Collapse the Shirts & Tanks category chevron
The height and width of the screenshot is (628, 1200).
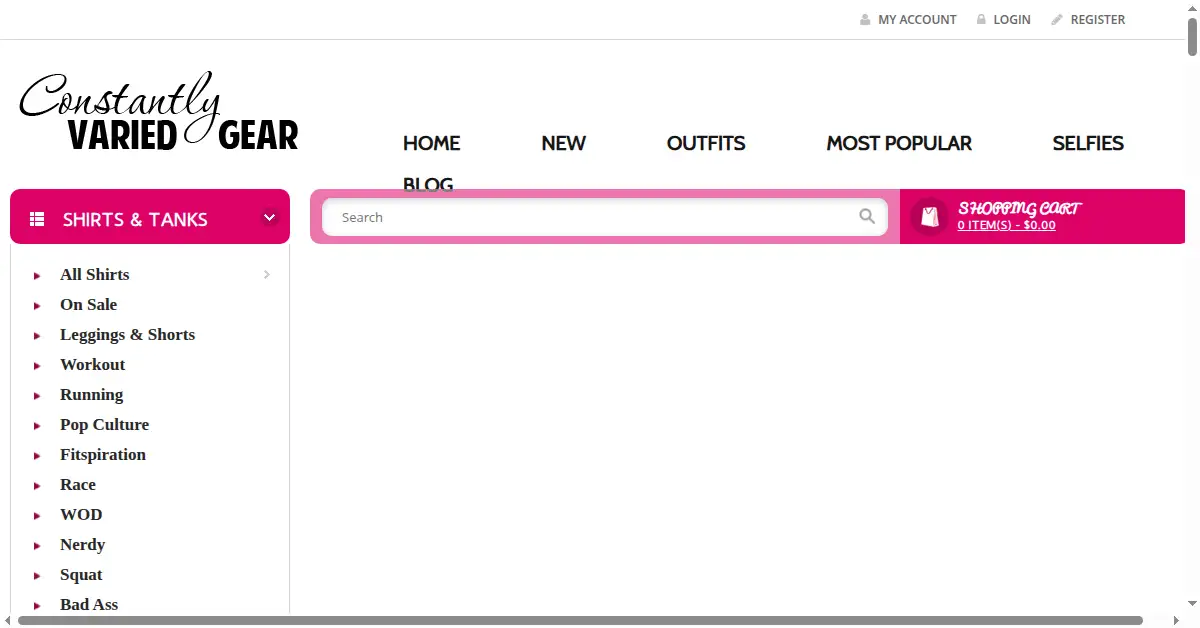coord(269,218)
